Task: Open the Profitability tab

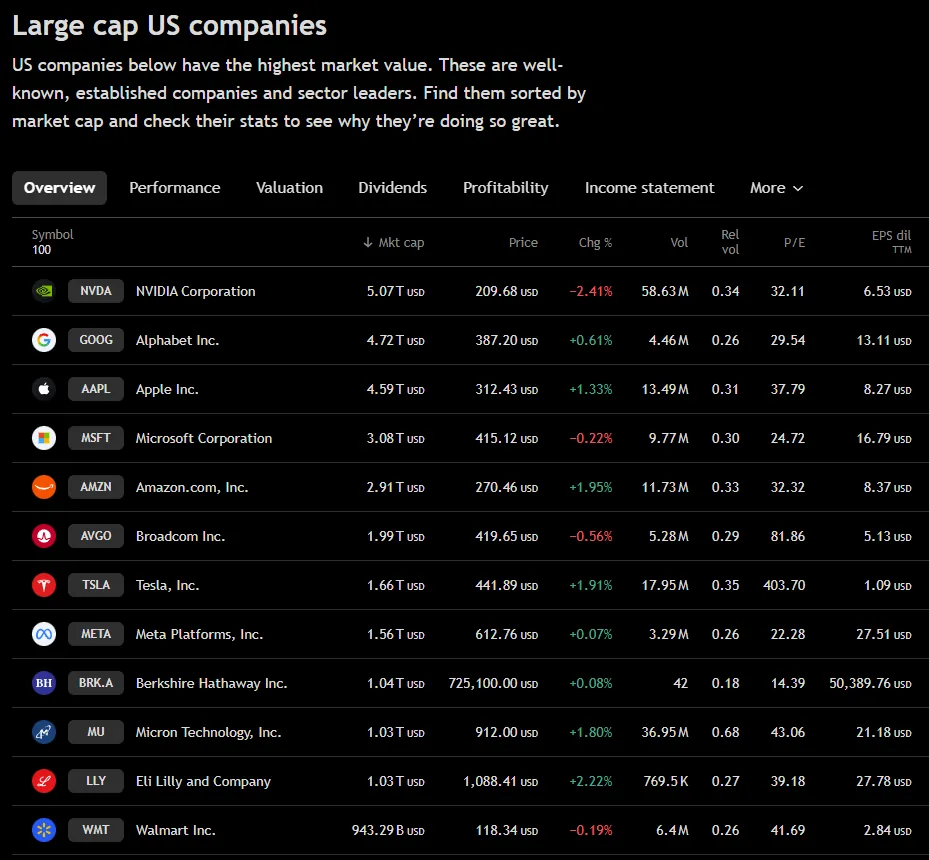Action: coord(505,188)
